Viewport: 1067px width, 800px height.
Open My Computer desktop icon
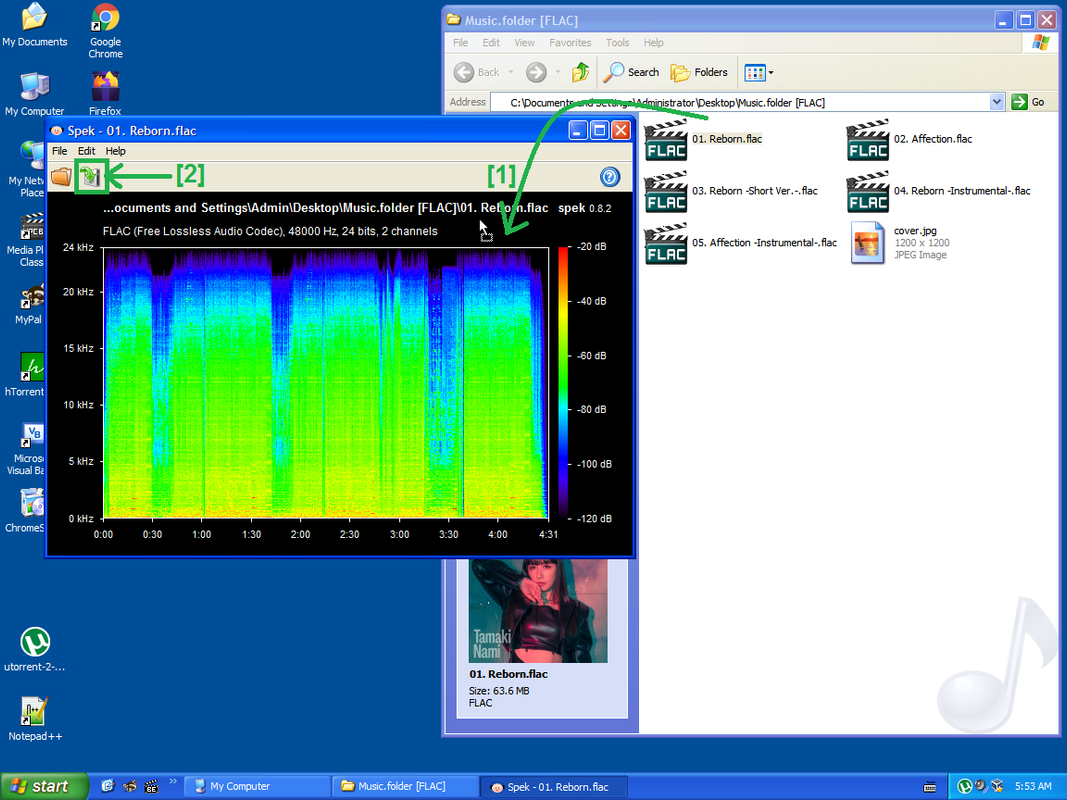point(35,93)
